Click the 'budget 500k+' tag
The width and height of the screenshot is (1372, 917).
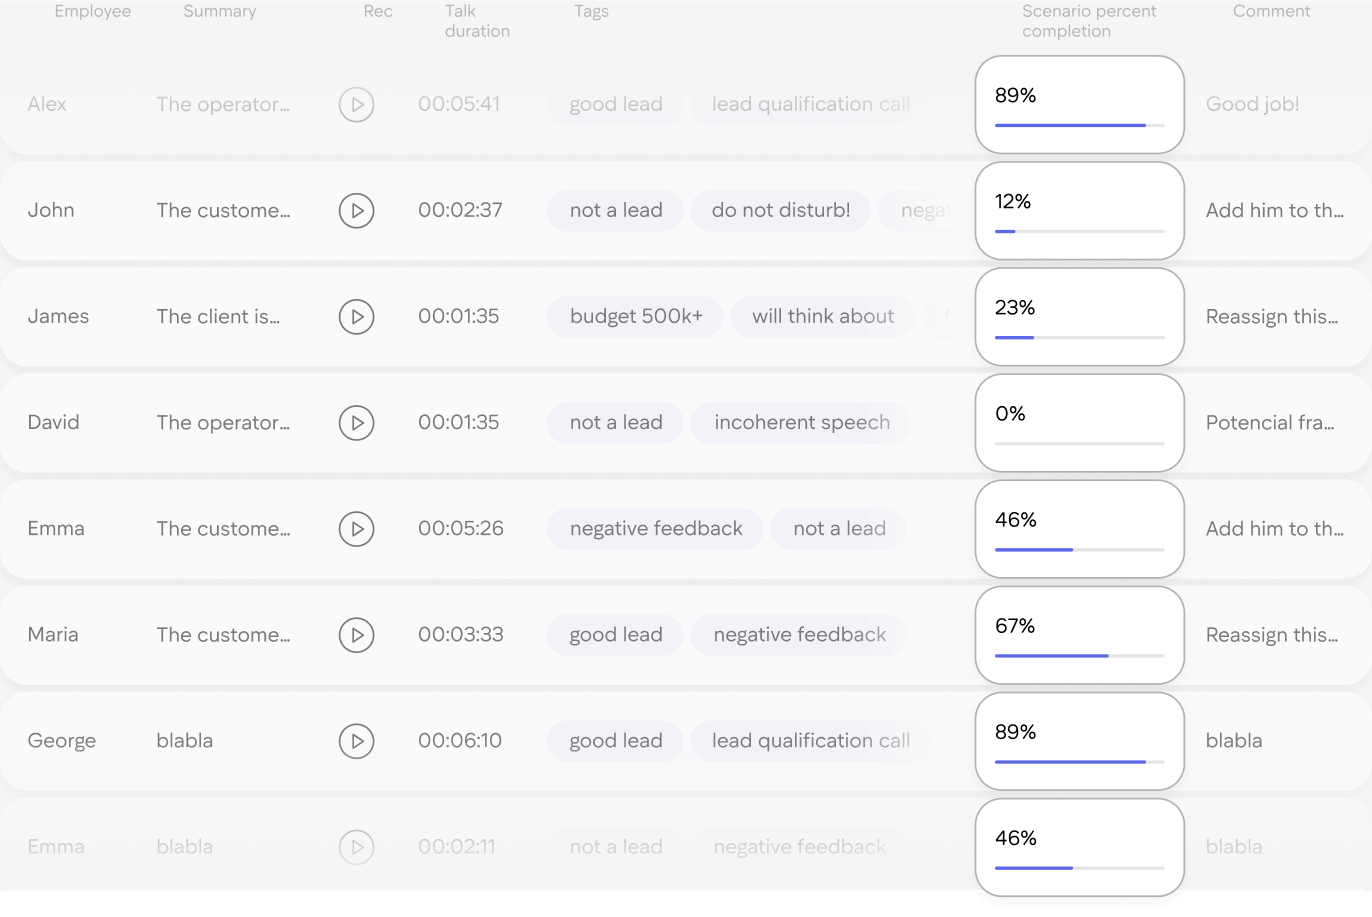(x=636, y=317)
